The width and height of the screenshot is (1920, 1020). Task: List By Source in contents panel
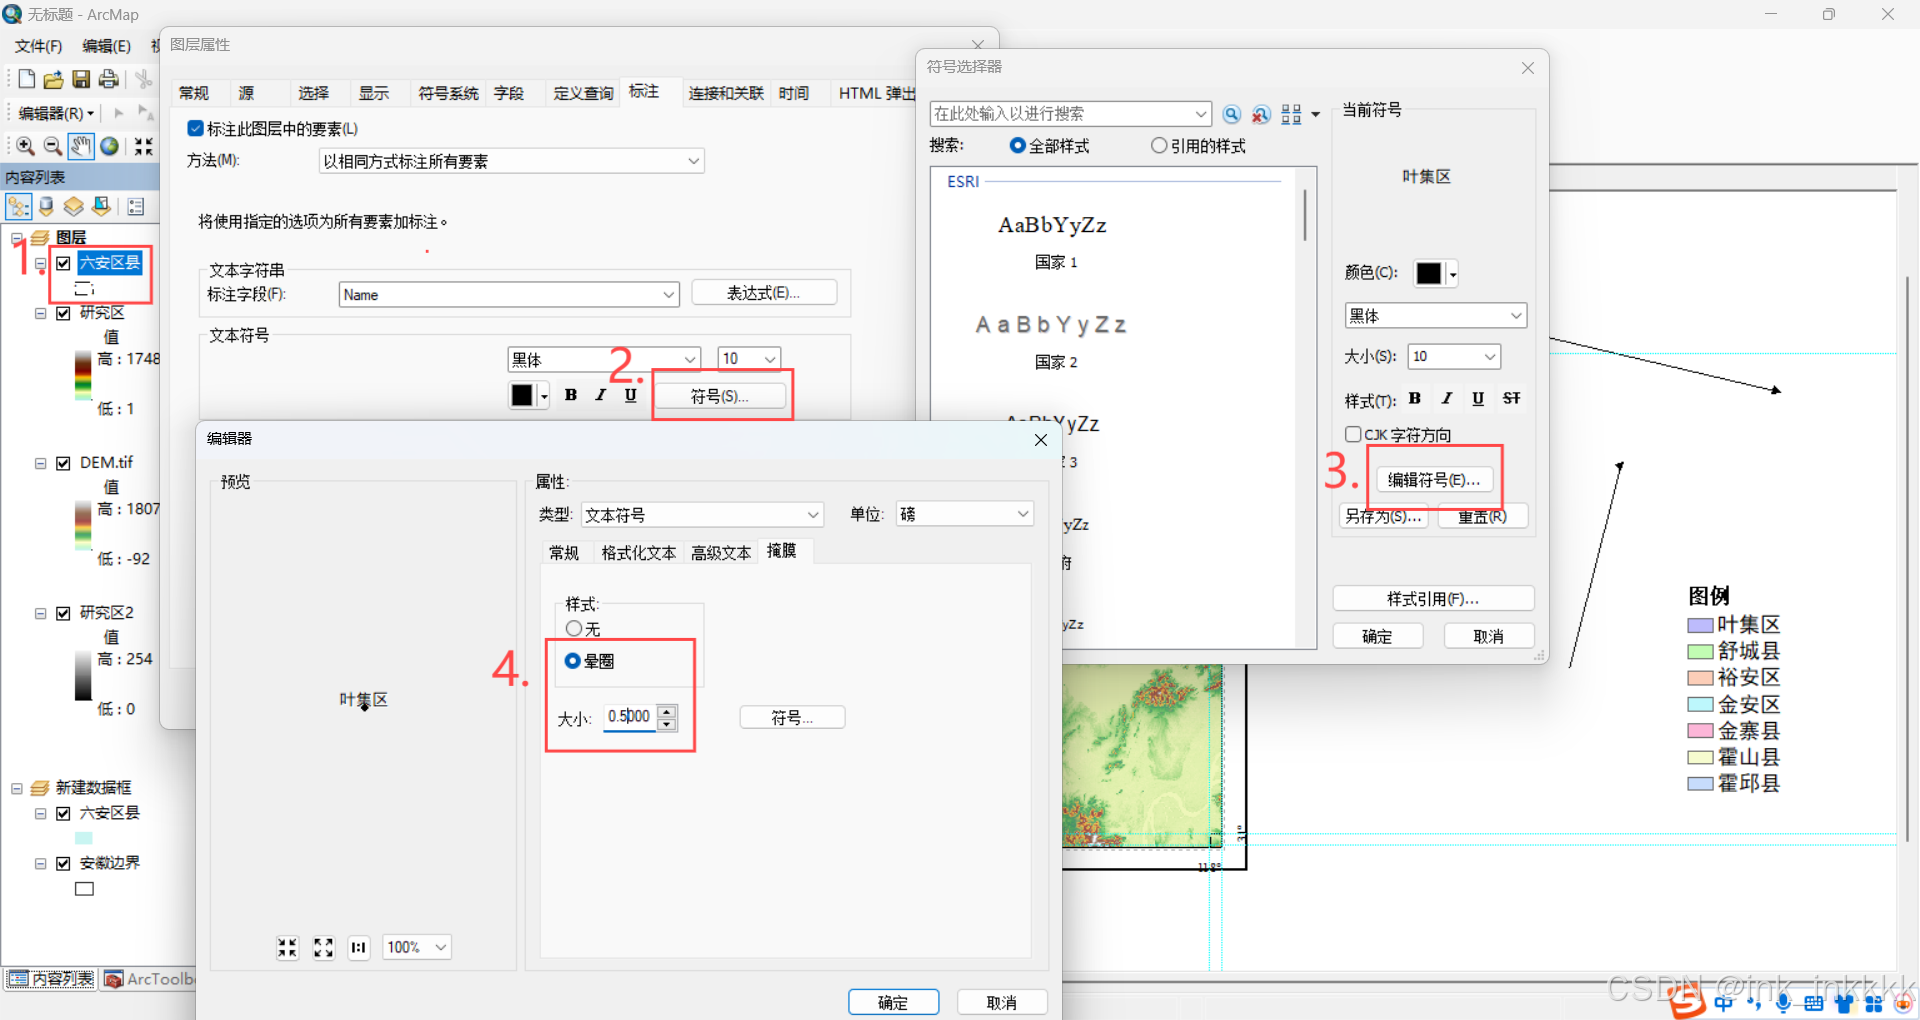pos(46,206)
